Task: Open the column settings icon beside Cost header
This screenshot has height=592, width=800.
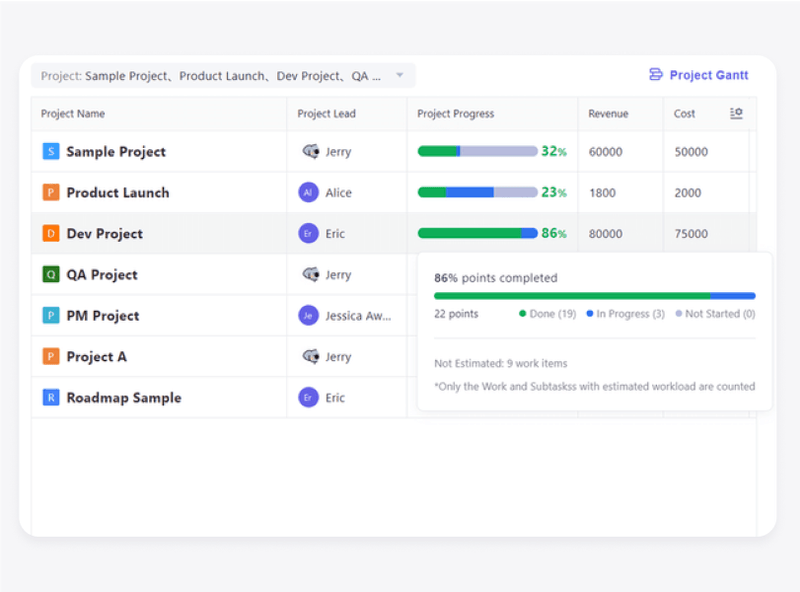Action: 736,113
